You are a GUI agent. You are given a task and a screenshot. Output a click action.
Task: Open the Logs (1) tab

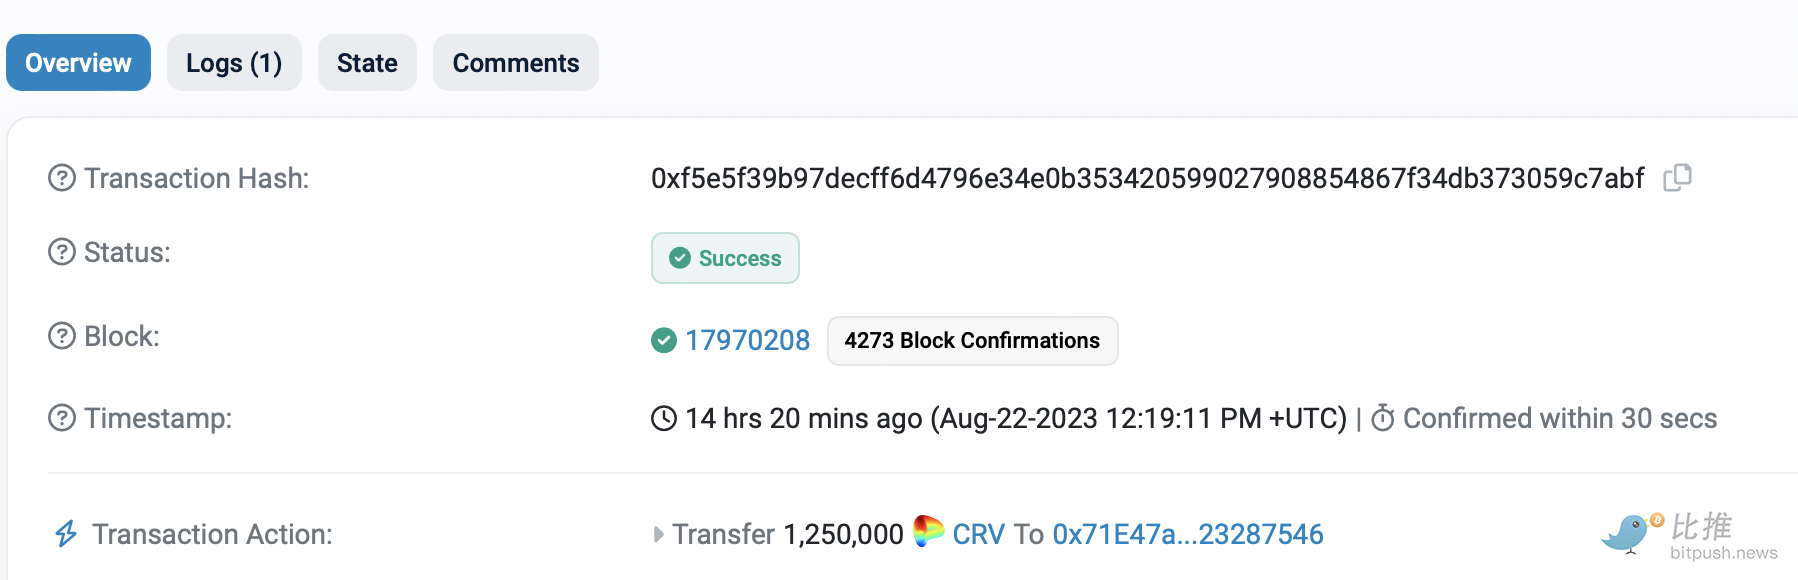click(234, 63)
